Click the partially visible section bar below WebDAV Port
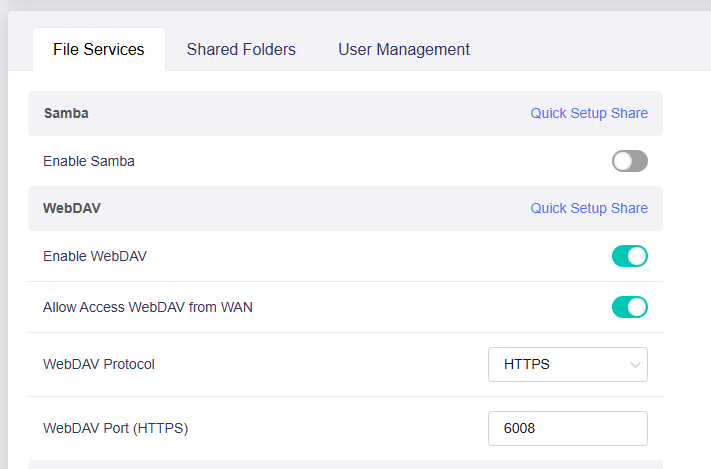This screenshot has width=711, height=469. pos(345,464)
